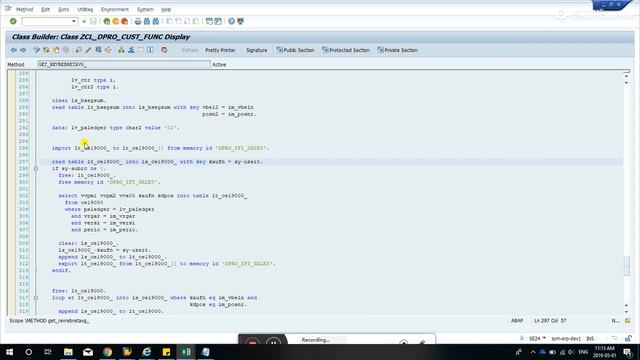Open the Environment menu

coord(115,9)
